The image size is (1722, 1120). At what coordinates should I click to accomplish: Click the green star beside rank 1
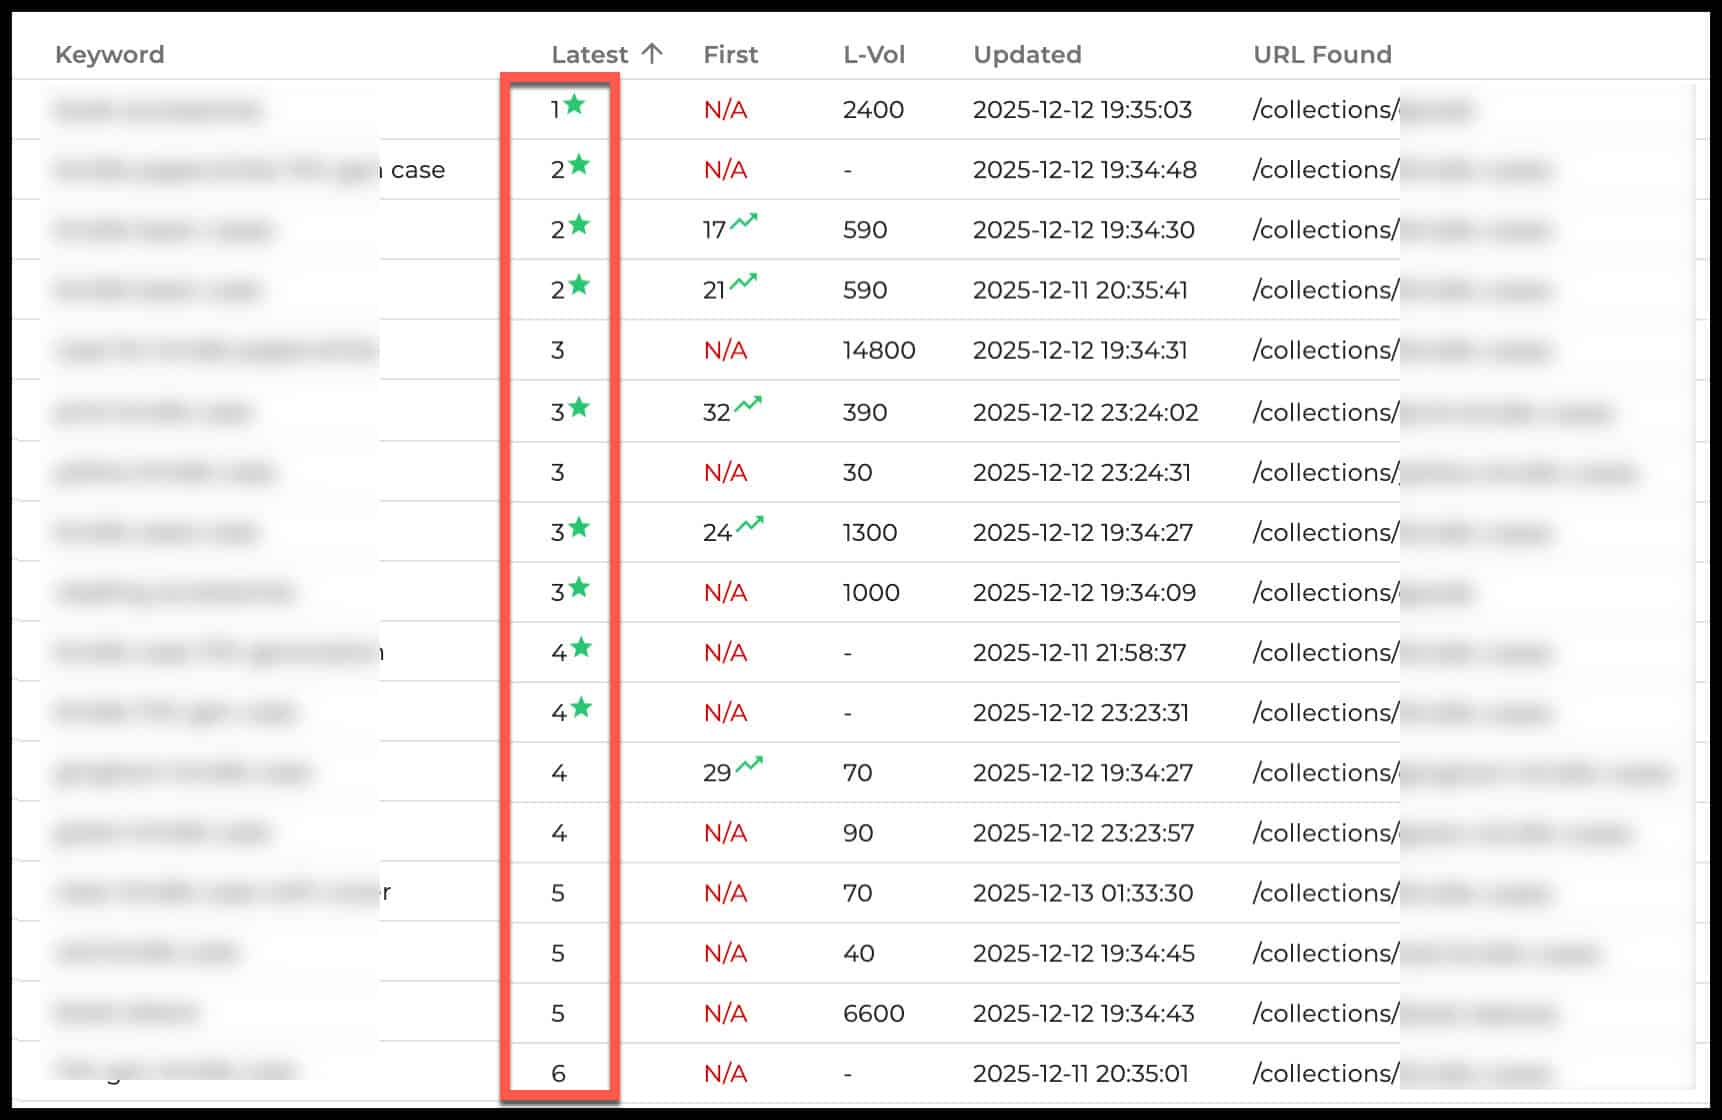click(x=574, y=104)
